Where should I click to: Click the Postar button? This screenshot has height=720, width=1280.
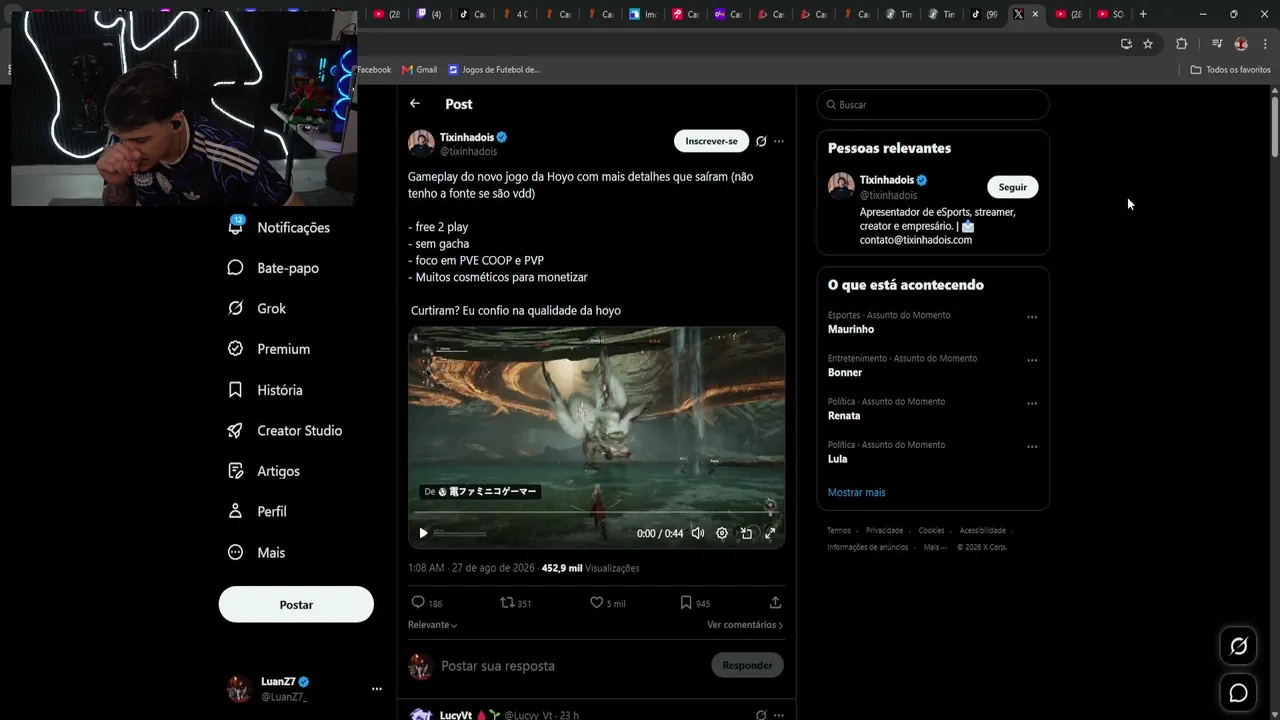click(x=296, y=604)
